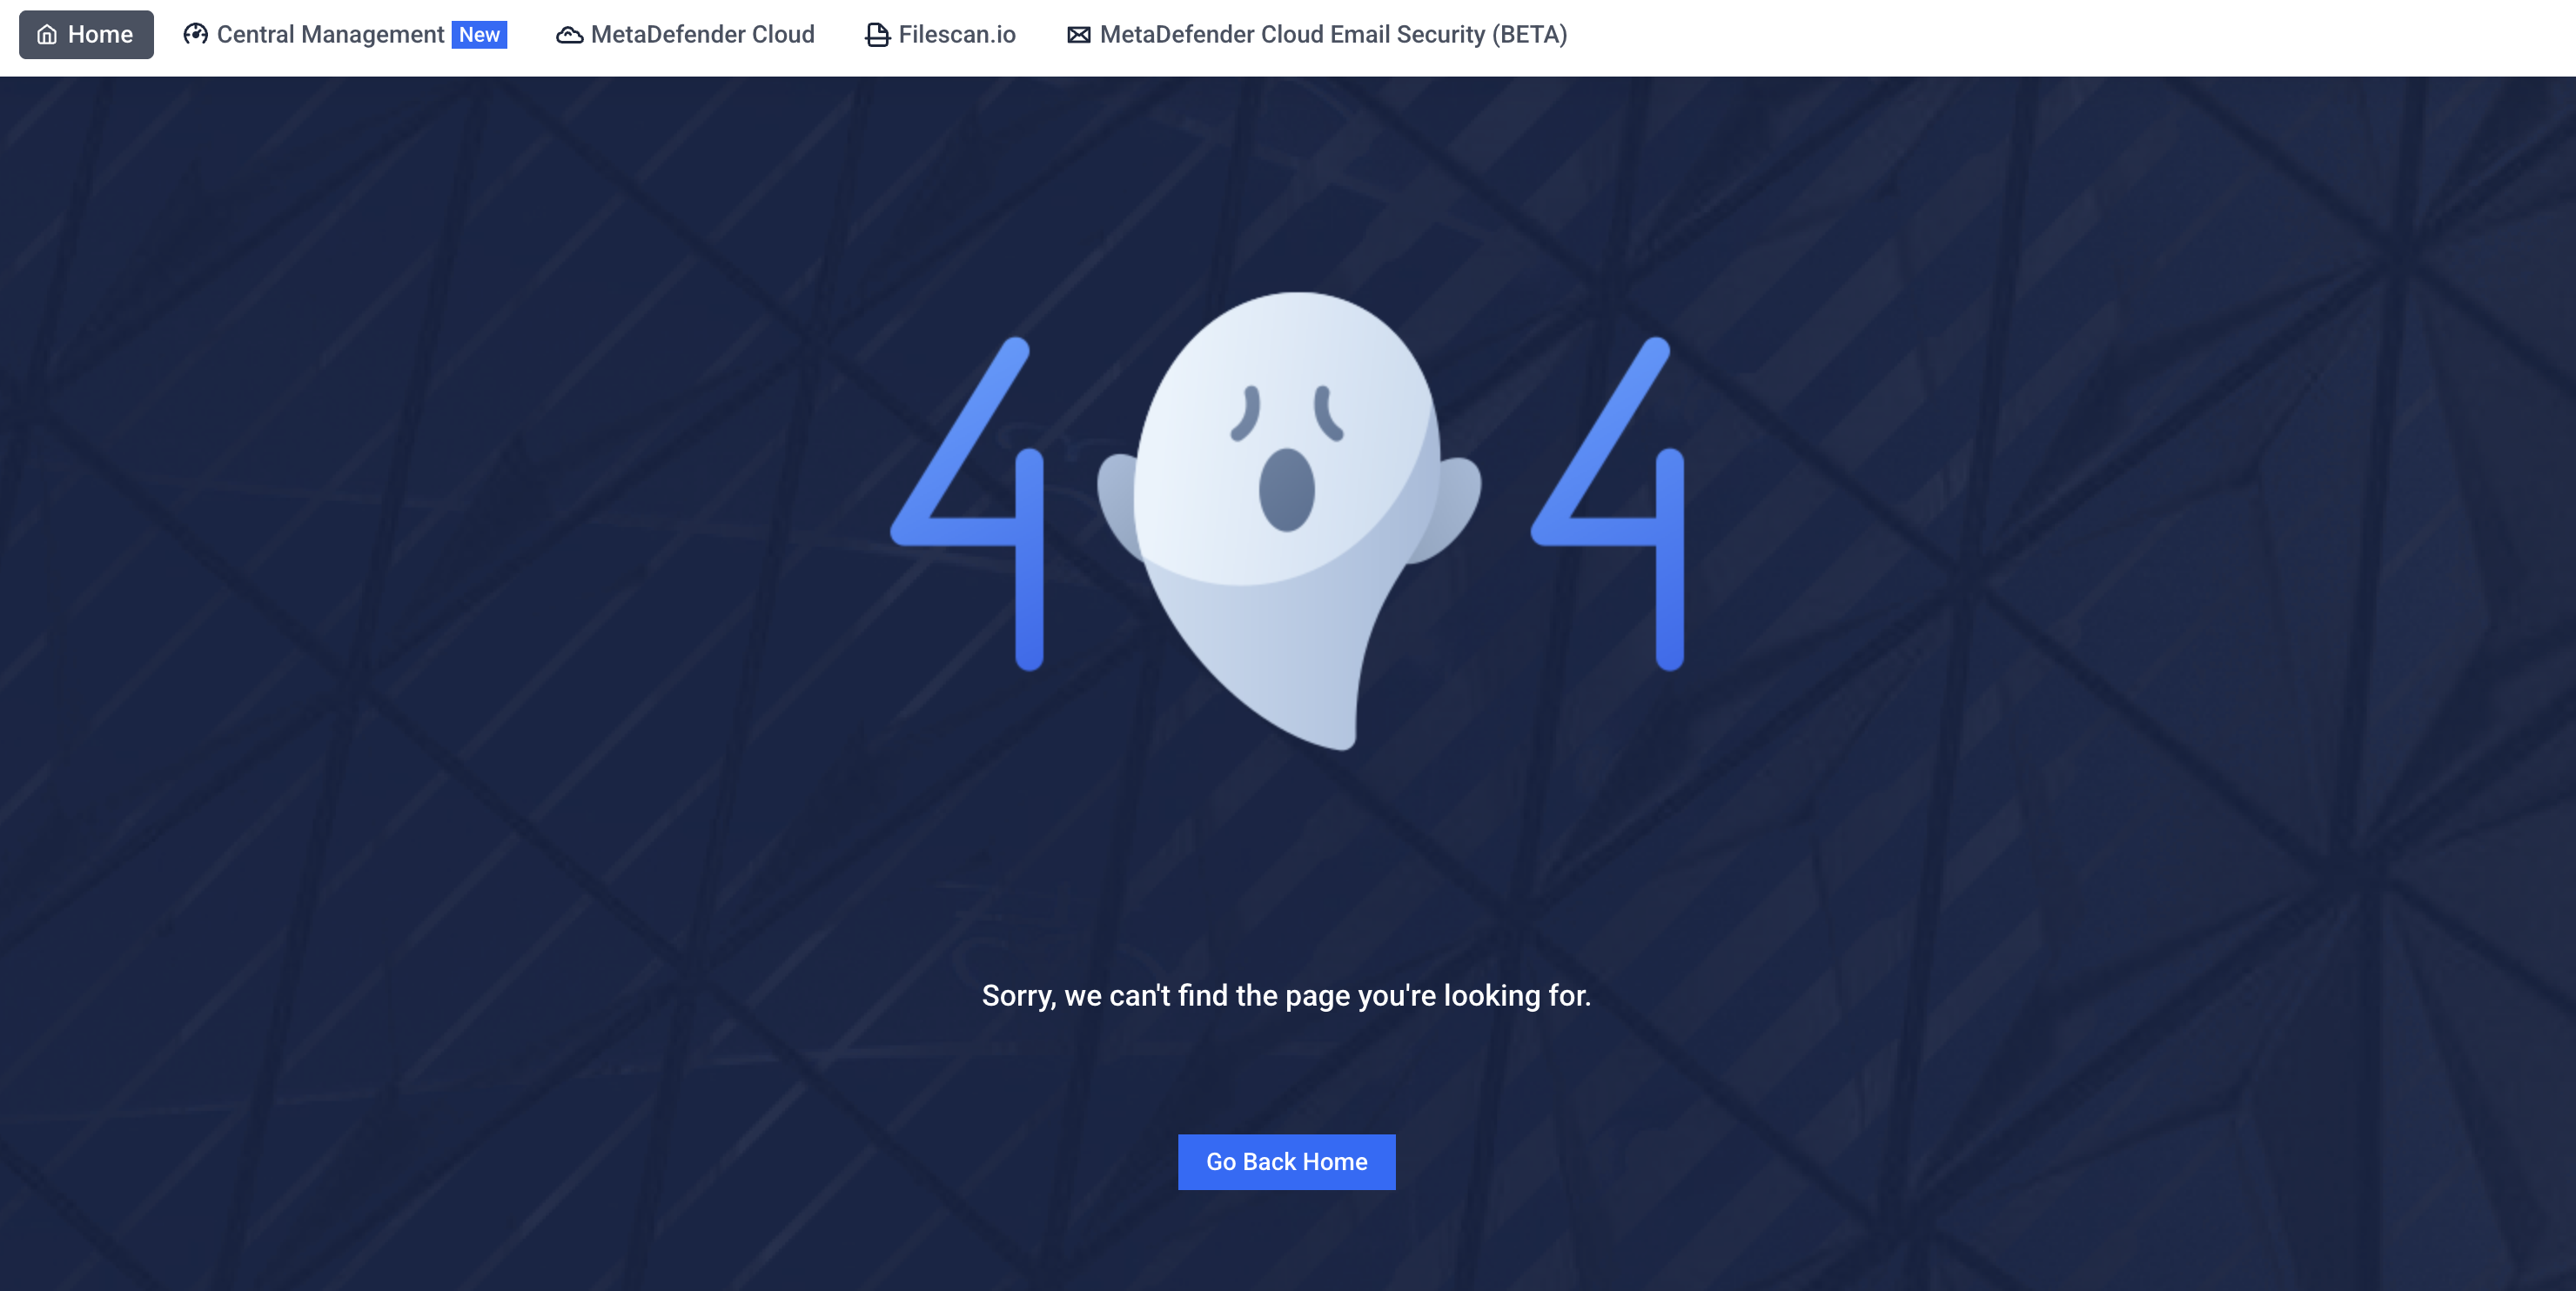Click the envelope icon beside Email Security
The image size is (2576, 1291).
click(1078, 35)
